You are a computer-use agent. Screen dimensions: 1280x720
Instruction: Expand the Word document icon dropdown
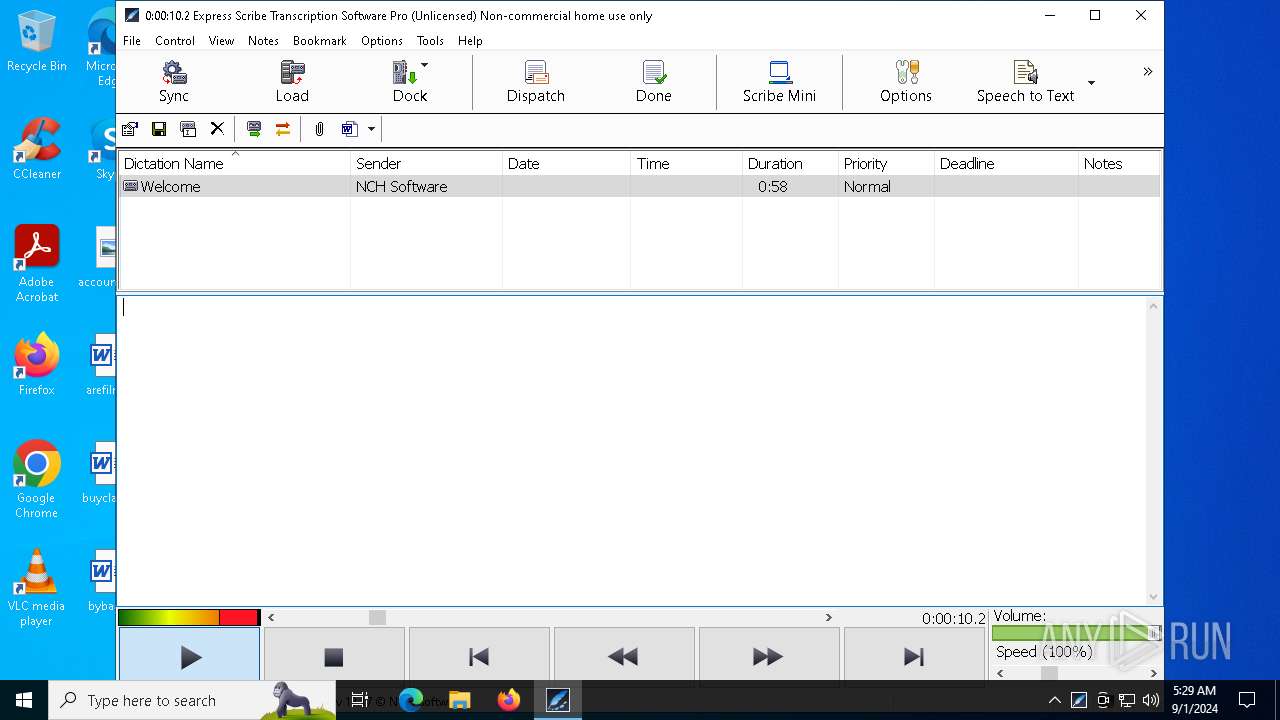pos(371,129)
